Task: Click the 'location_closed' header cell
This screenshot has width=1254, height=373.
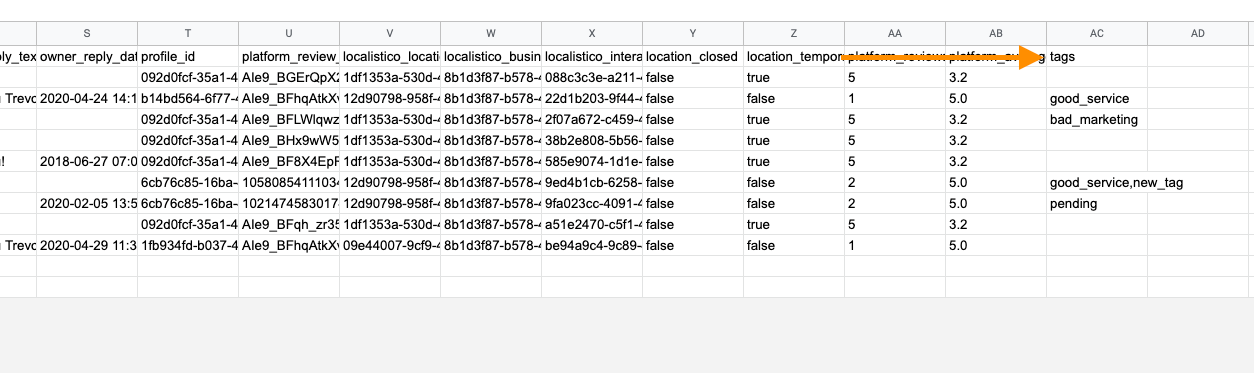Action: (693, 57)
